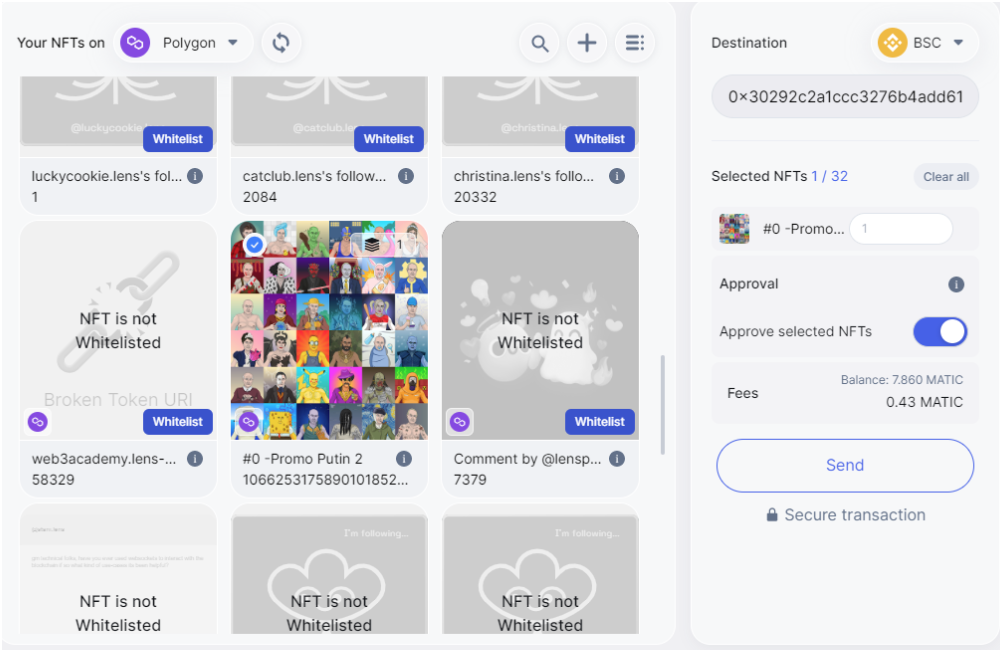Open info for christina.lens NFT

click(x=617, y=176)
